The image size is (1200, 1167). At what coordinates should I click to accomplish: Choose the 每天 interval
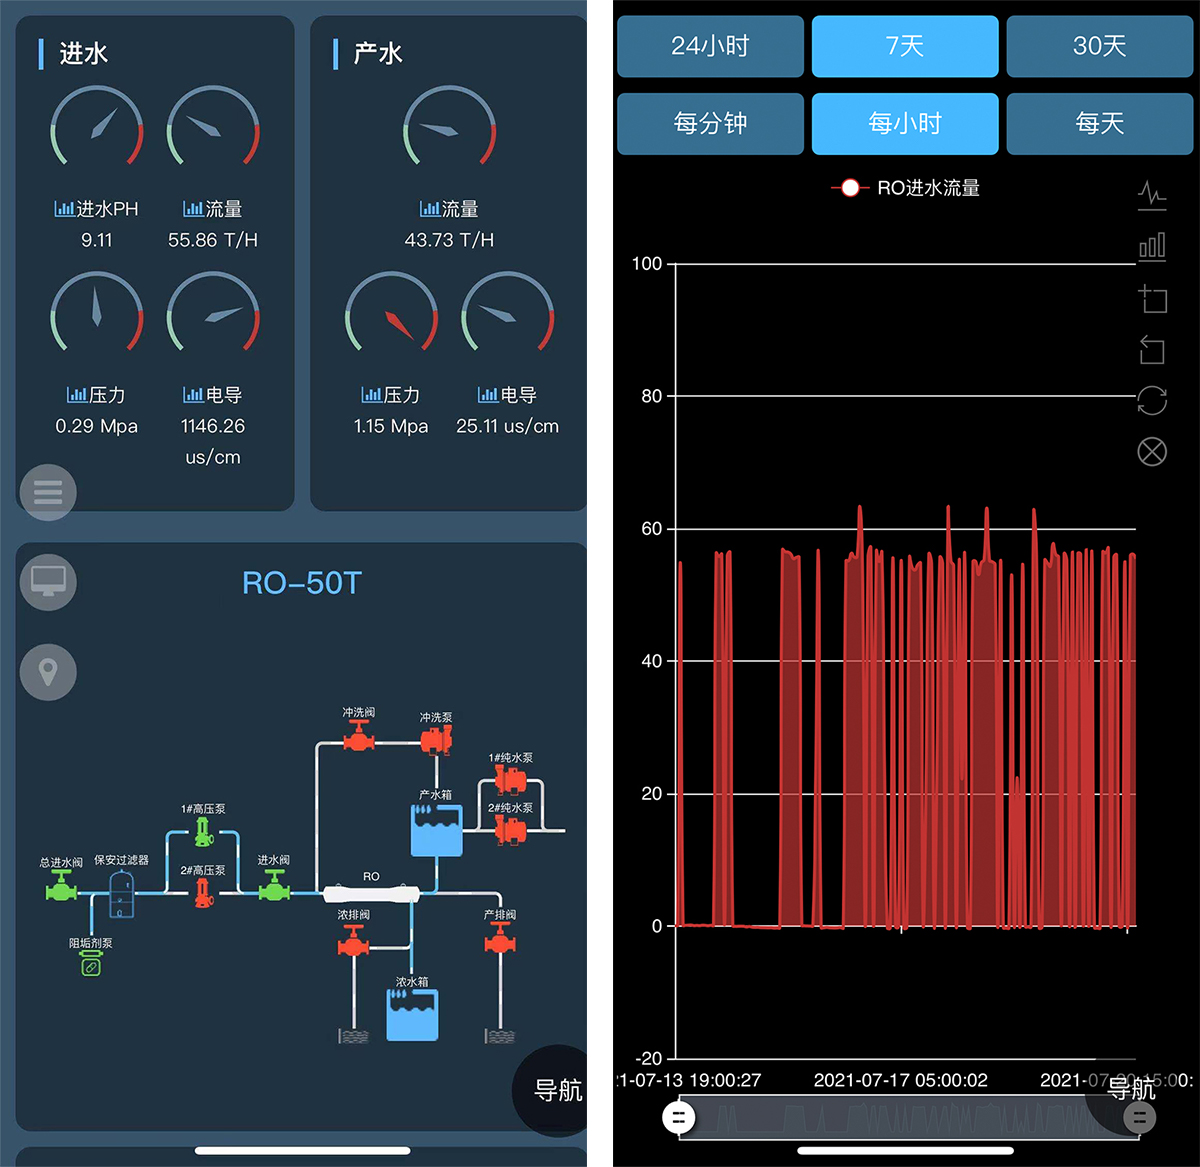pos(1099,124)
